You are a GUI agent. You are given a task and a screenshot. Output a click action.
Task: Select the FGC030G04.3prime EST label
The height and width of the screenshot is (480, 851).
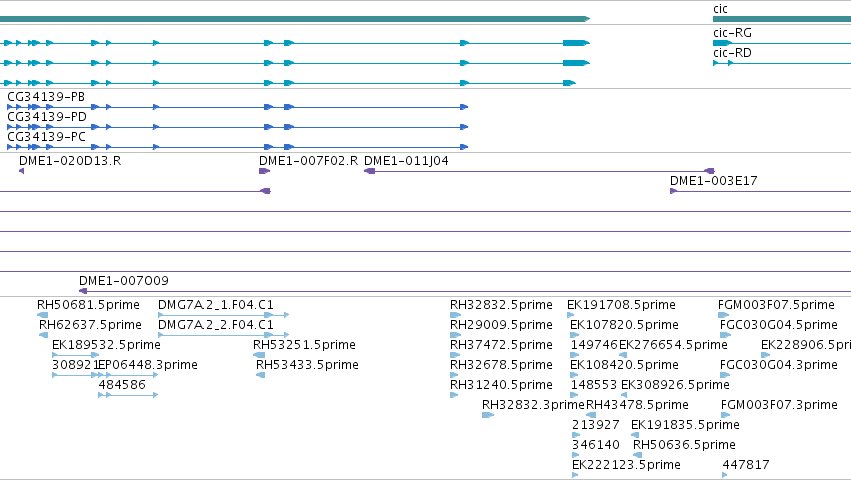click(x=779, y=365)
